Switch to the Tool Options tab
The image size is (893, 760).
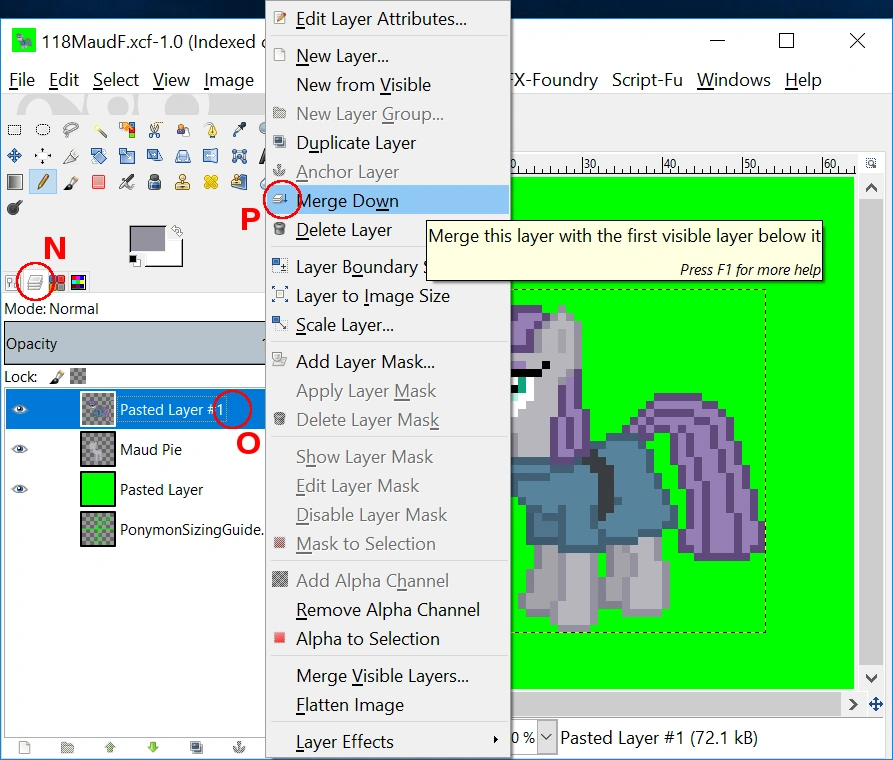point(11,282)
